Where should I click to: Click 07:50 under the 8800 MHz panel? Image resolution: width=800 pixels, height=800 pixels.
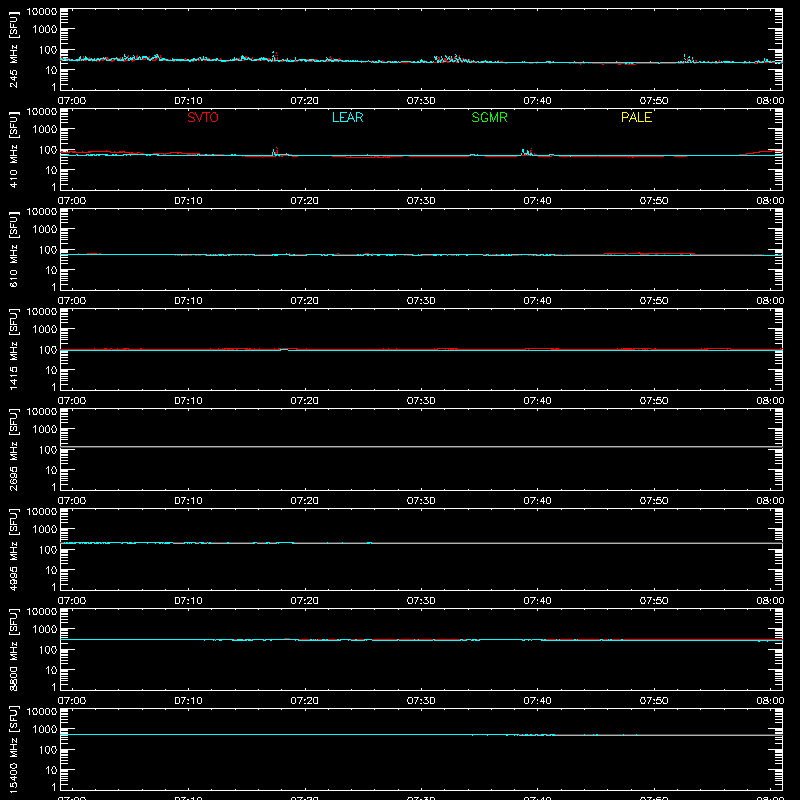(x=654, y=701)
